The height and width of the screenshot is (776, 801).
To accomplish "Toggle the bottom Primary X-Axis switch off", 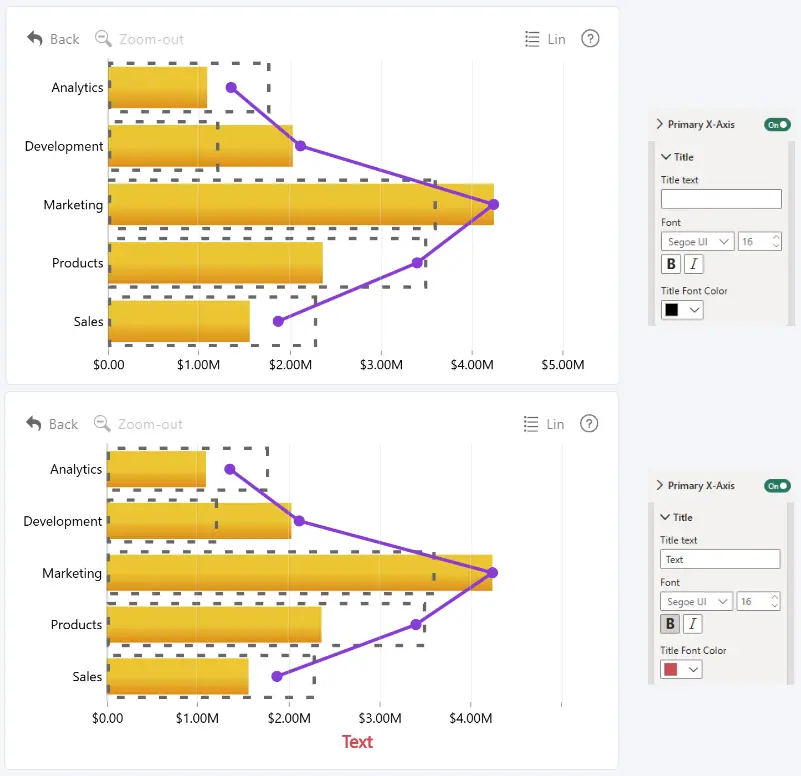I will 777,485.
